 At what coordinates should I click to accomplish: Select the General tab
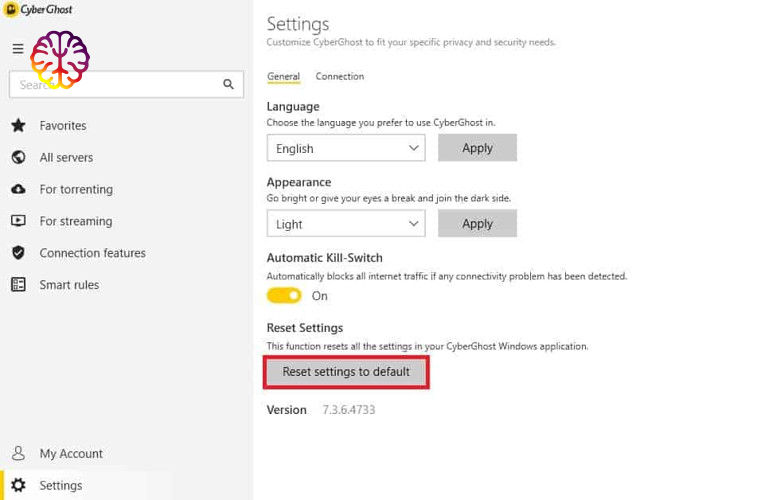[x=283, y=77]
